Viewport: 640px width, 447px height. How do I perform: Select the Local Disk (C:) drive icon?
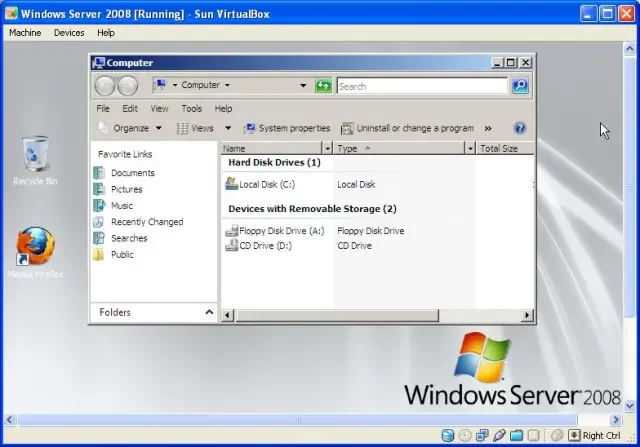pos(231,184)
